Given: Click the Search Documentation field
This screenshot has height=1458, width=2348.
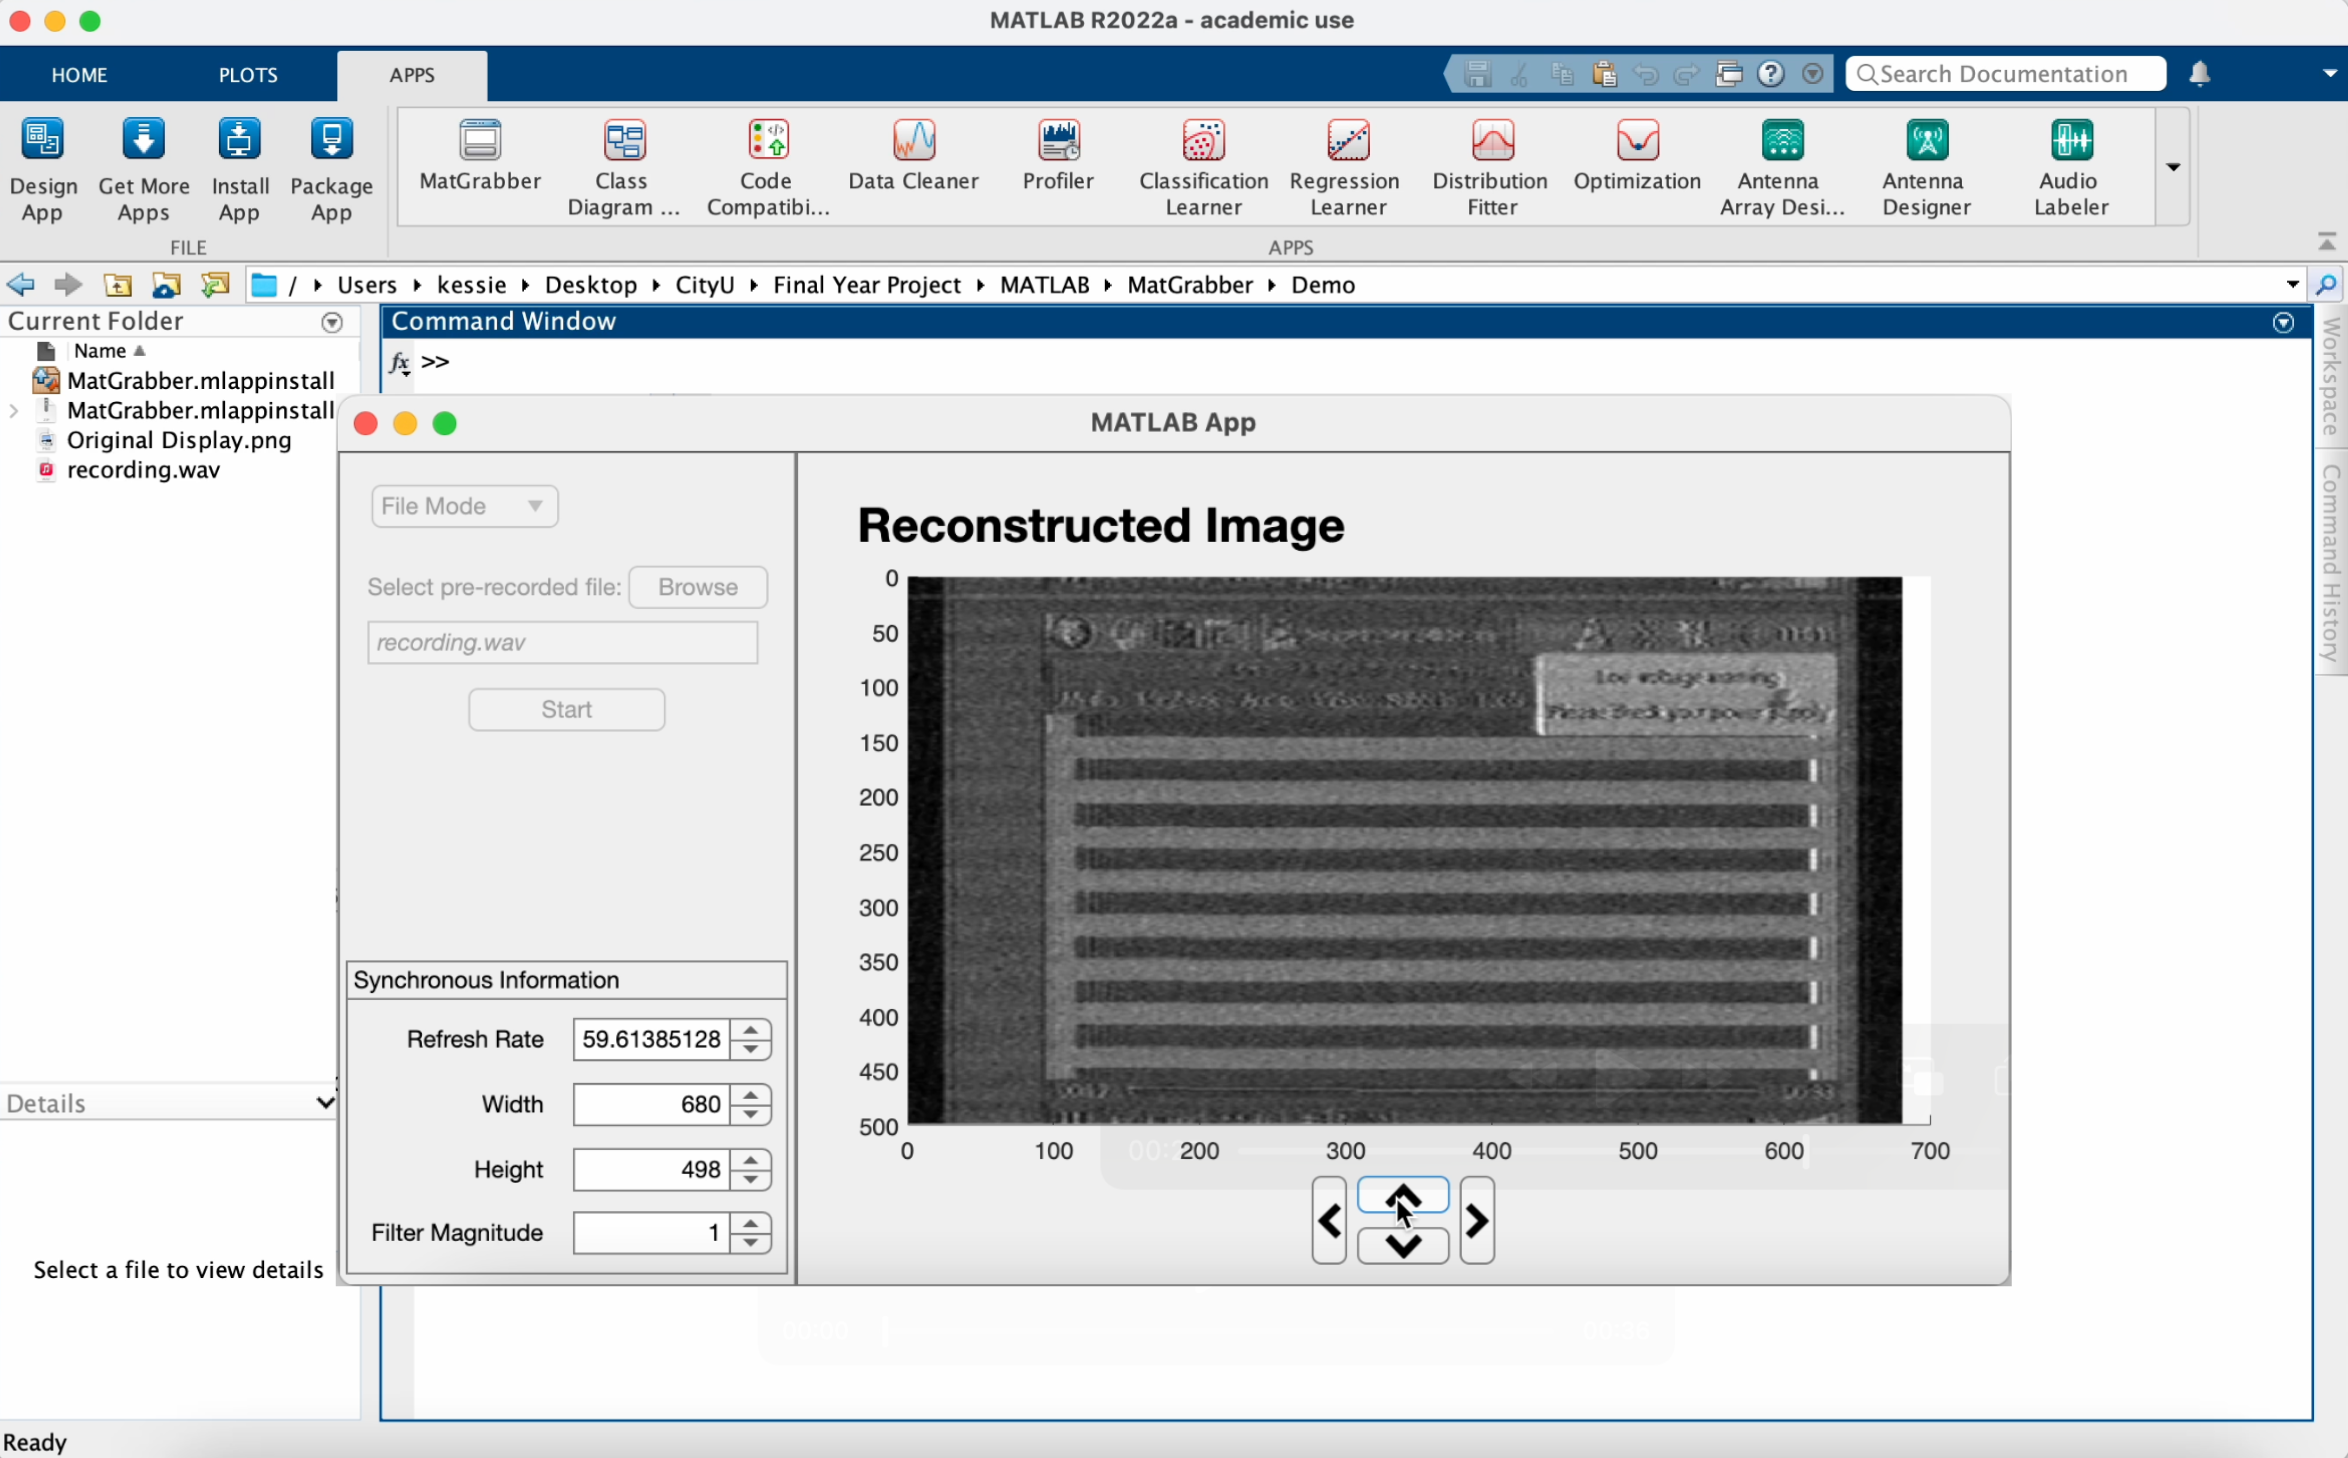Looking at the screenshot, I should (x=2006, y=74).
